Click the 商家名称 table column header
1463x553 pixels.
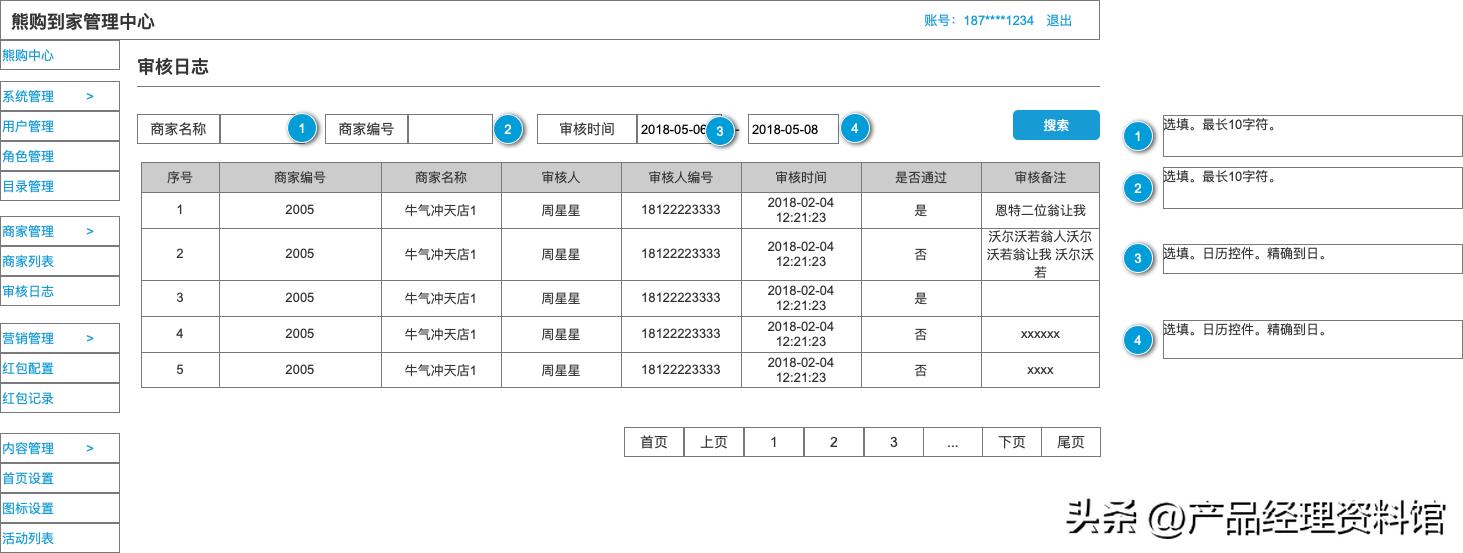(x=441, y=178)
